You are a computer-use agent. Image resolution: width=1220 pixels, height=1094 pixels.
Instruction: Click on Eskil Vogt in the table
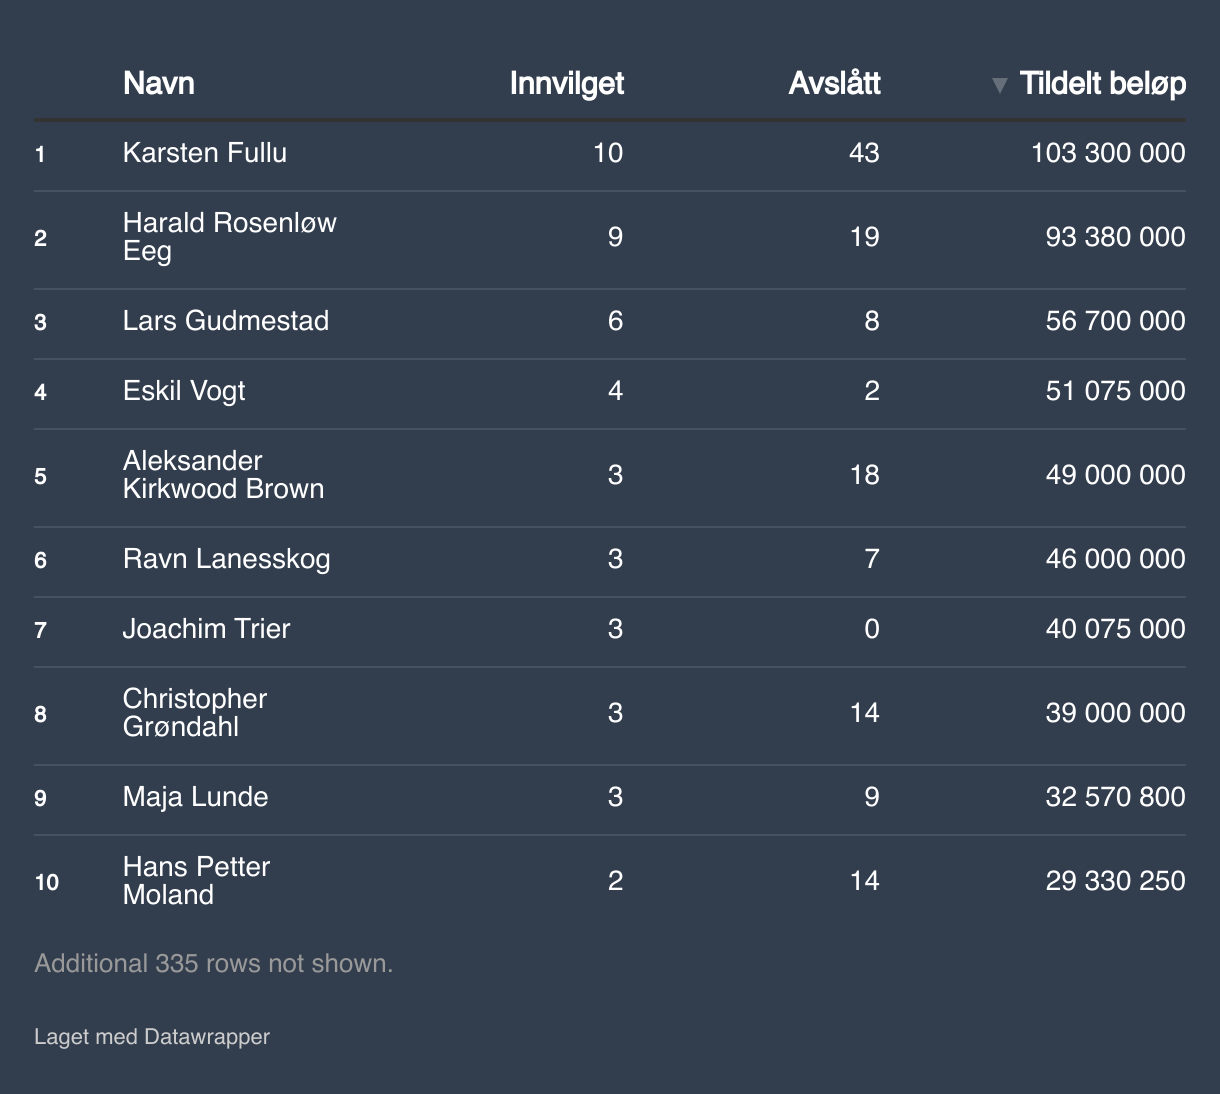click(184, 391)
